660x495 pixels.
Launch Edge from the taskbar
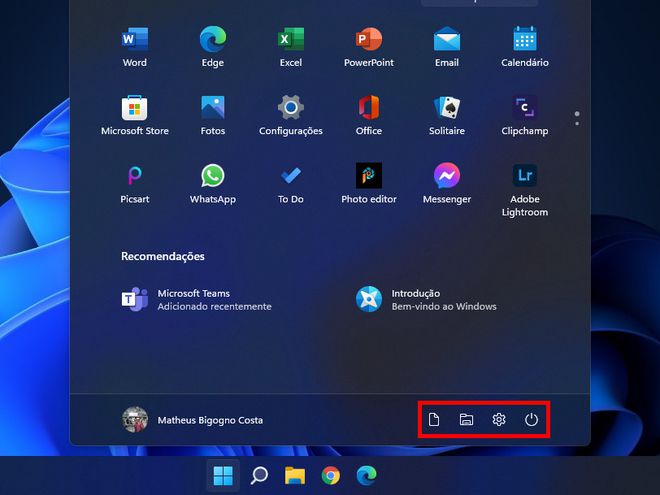click(x=367, y=476)
